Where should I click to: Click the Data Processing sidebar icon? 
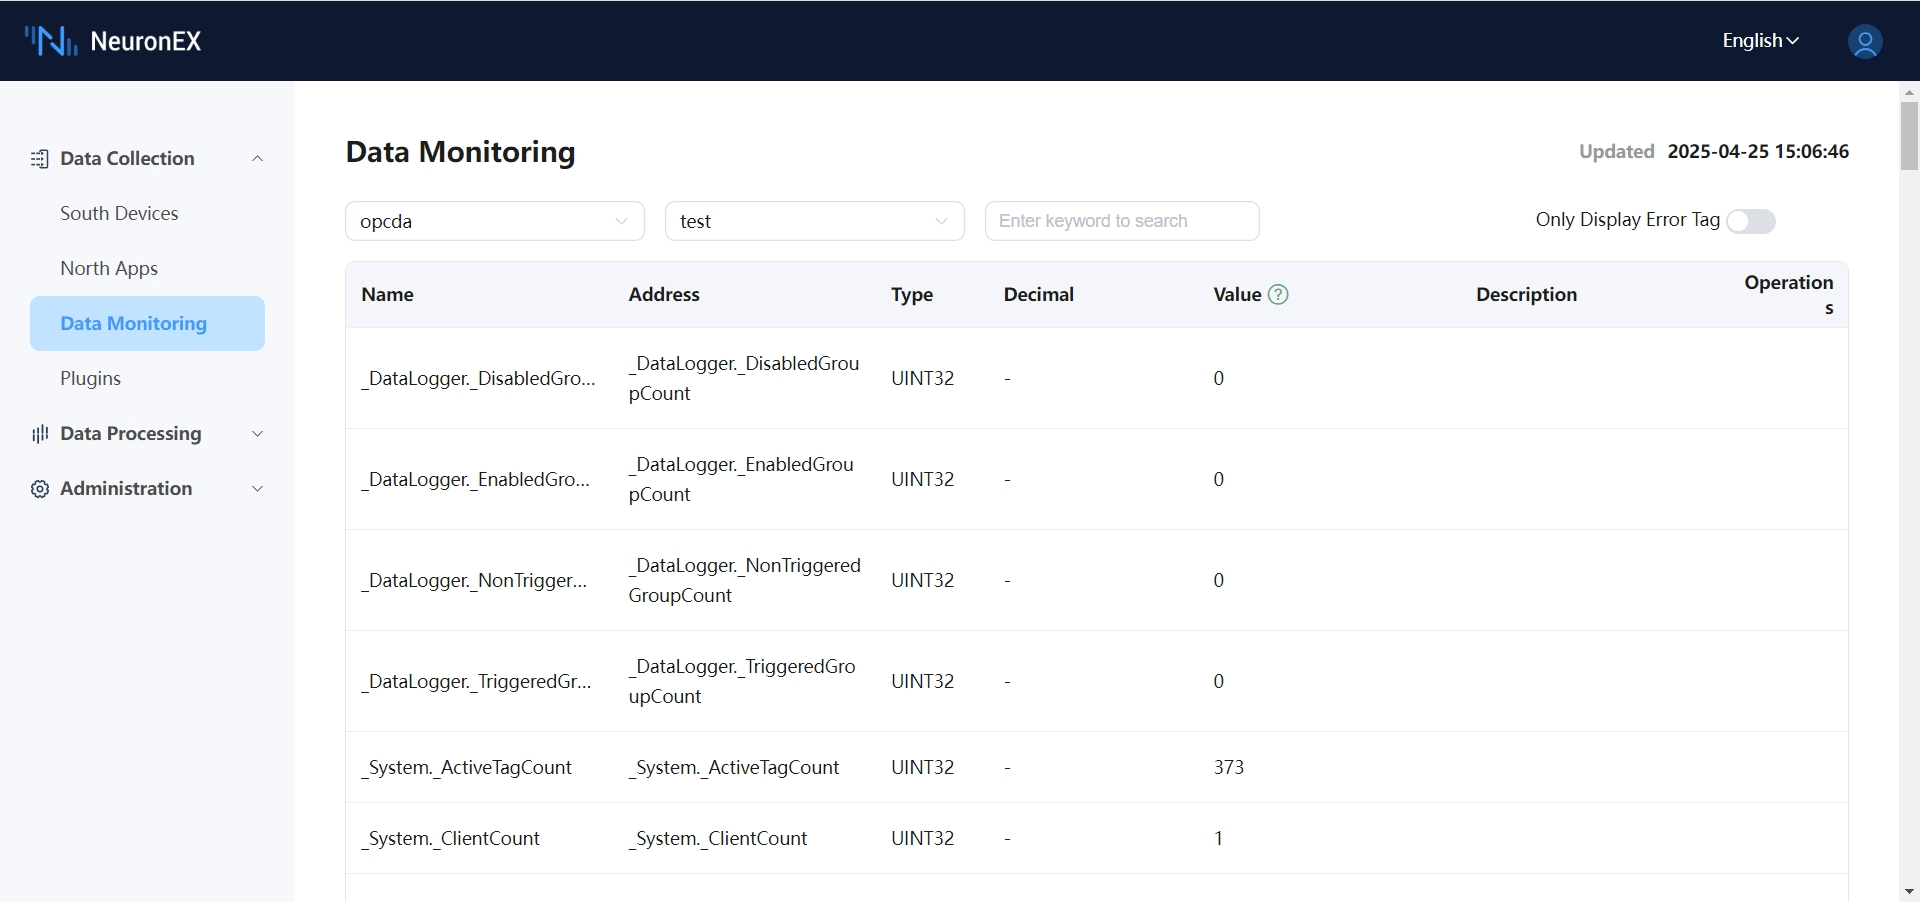click(39, 434)
